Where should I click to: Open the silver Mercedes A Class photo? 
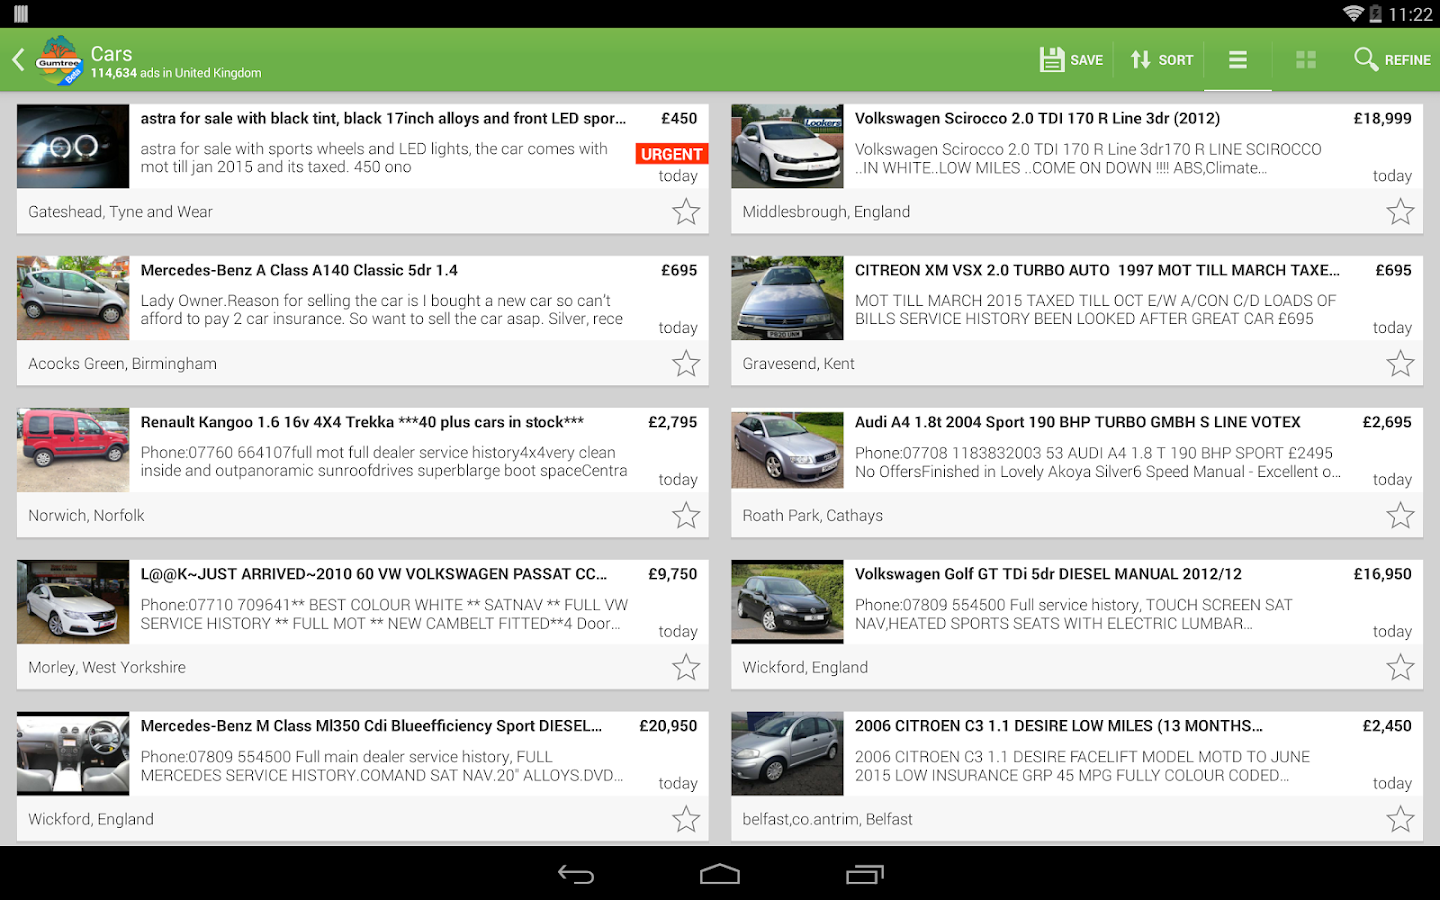pos(73,298)
